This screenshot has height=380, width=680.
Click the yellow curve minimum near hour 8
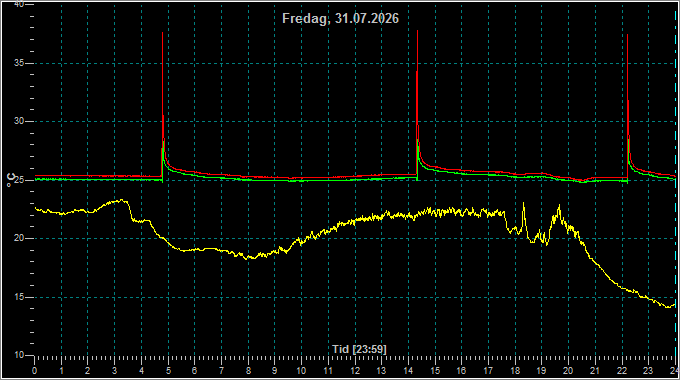249,259
